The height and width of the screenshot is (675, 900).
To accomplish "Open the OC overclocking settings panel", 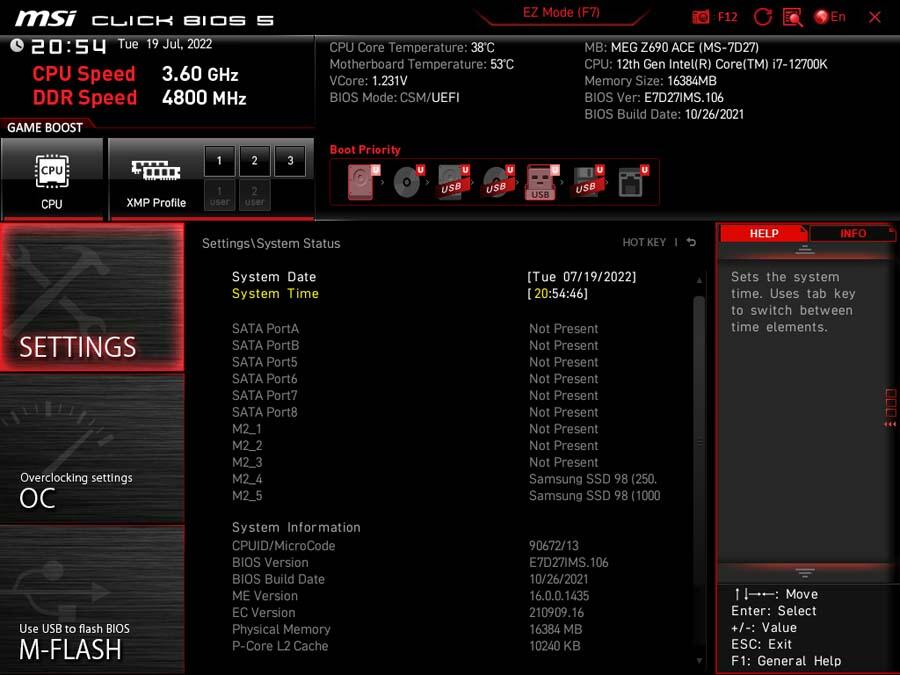I will pos(92,449).
